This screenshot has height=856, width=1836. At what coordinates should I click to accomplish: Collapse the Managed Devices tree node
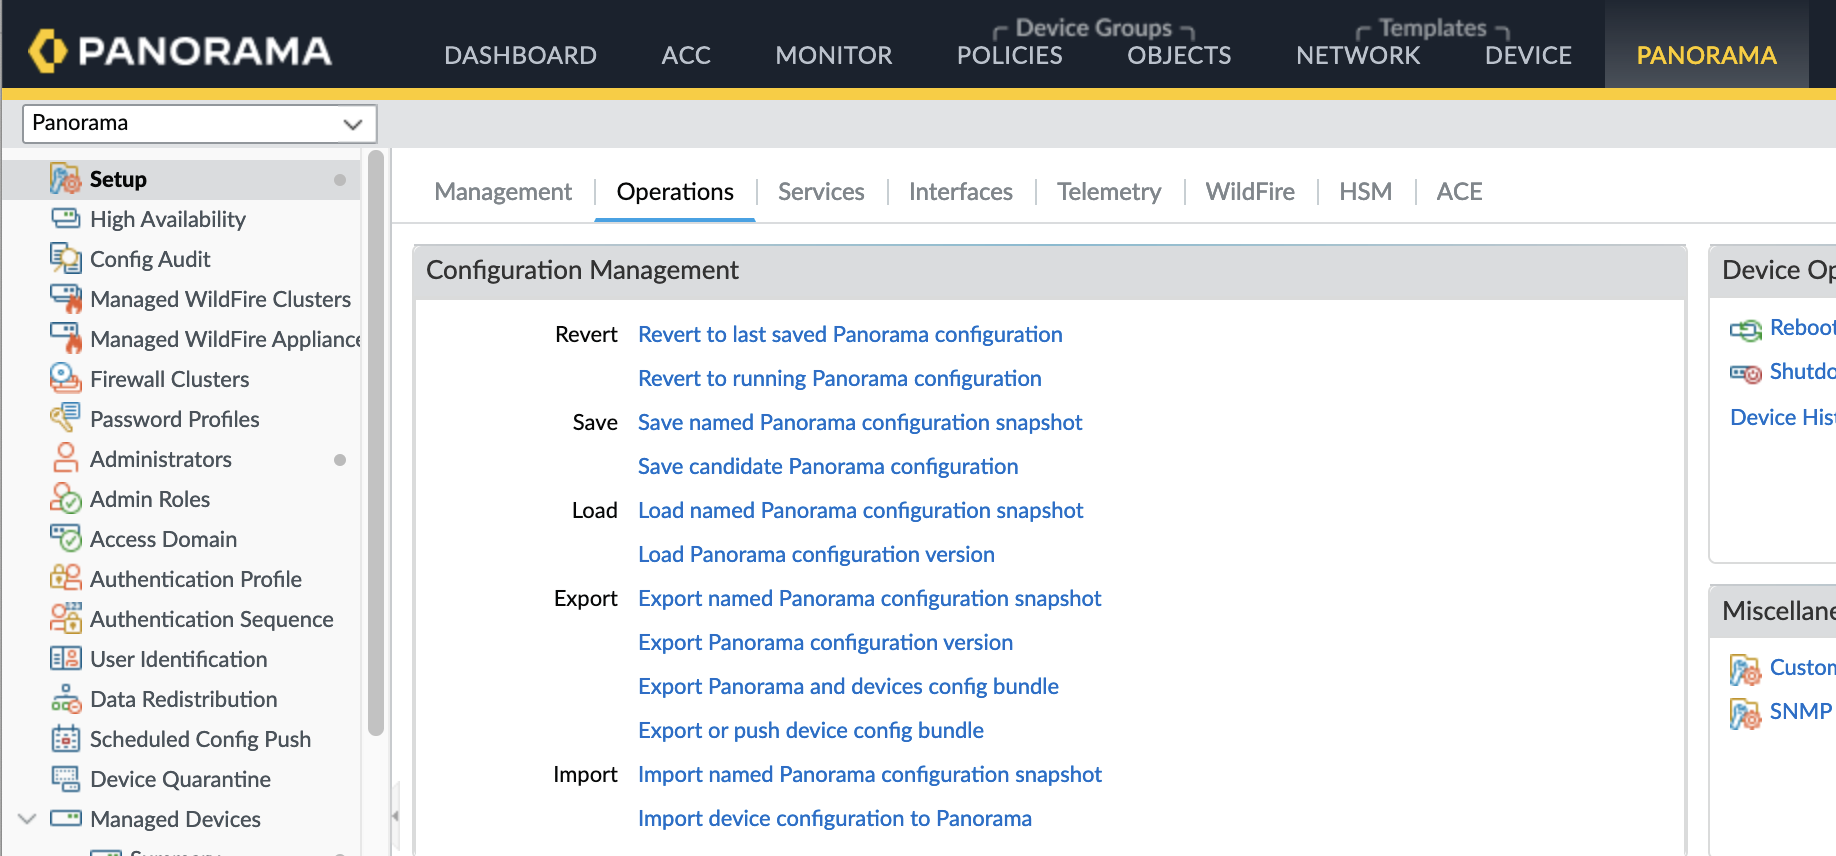(28, 819)
